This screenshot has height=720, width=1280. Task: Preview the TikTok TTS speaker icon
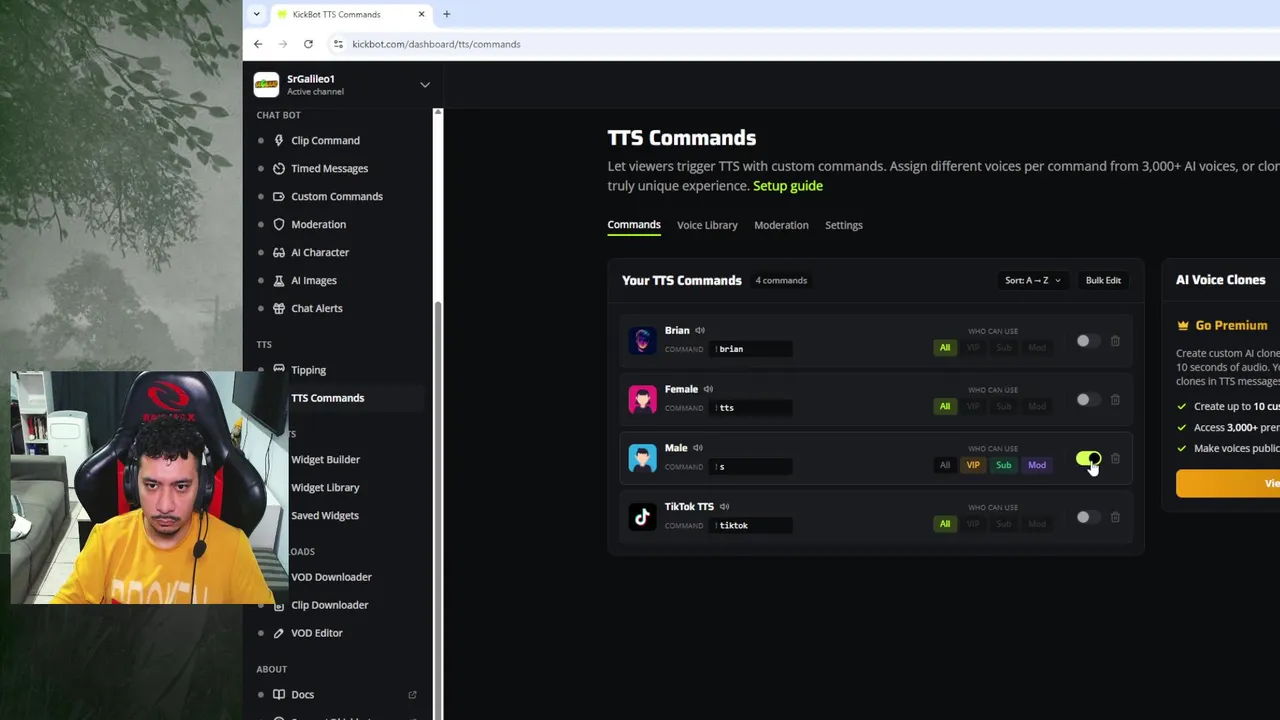pos(724,507)
